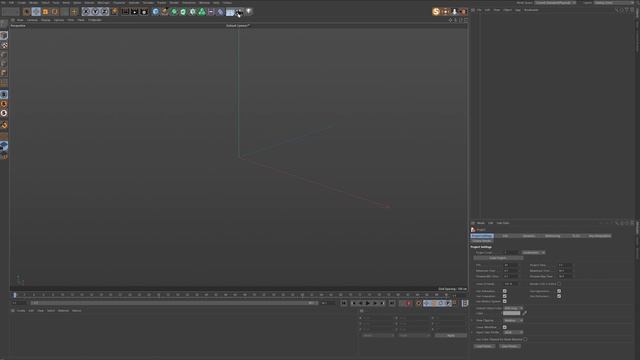640x360 pixels.
Task: Toggle Use Animation checkbox
Action: [504, 291]
